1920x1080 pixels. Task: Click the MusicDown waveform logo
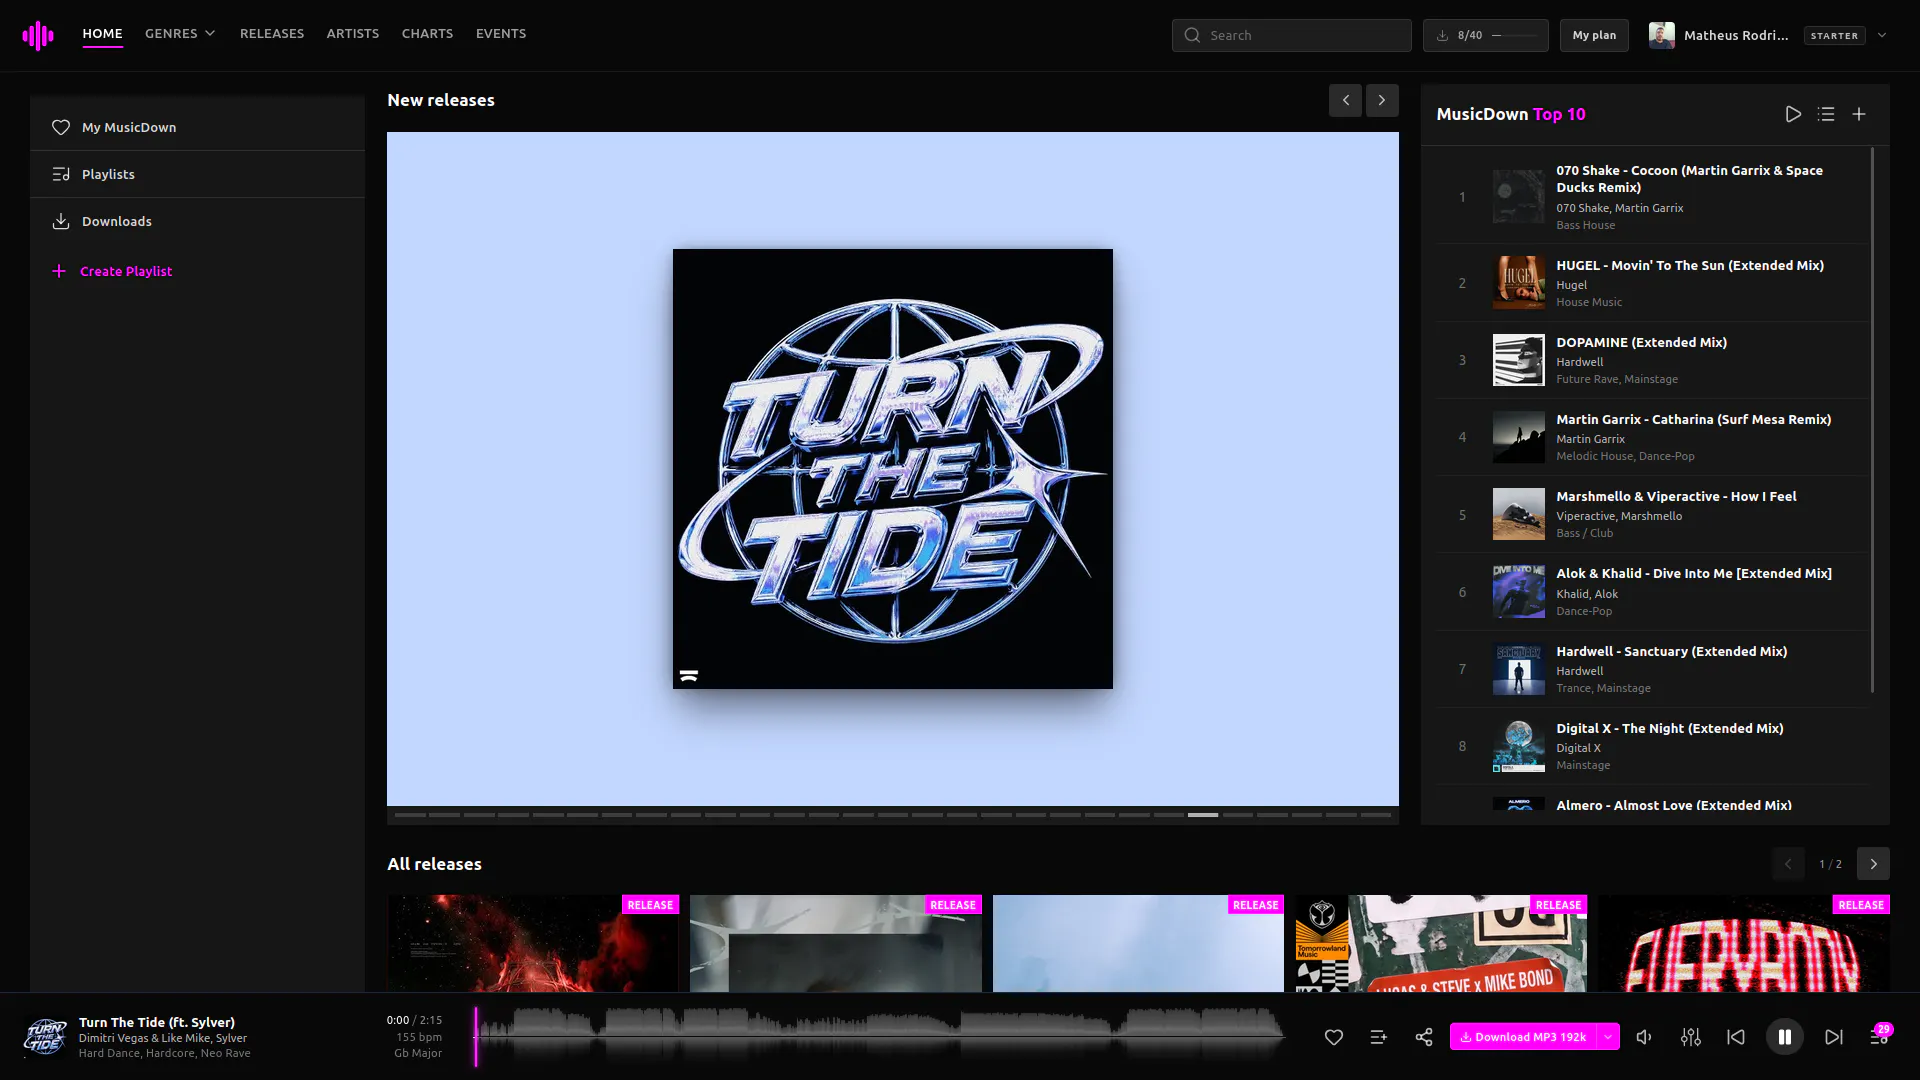[x=38, y=36]
